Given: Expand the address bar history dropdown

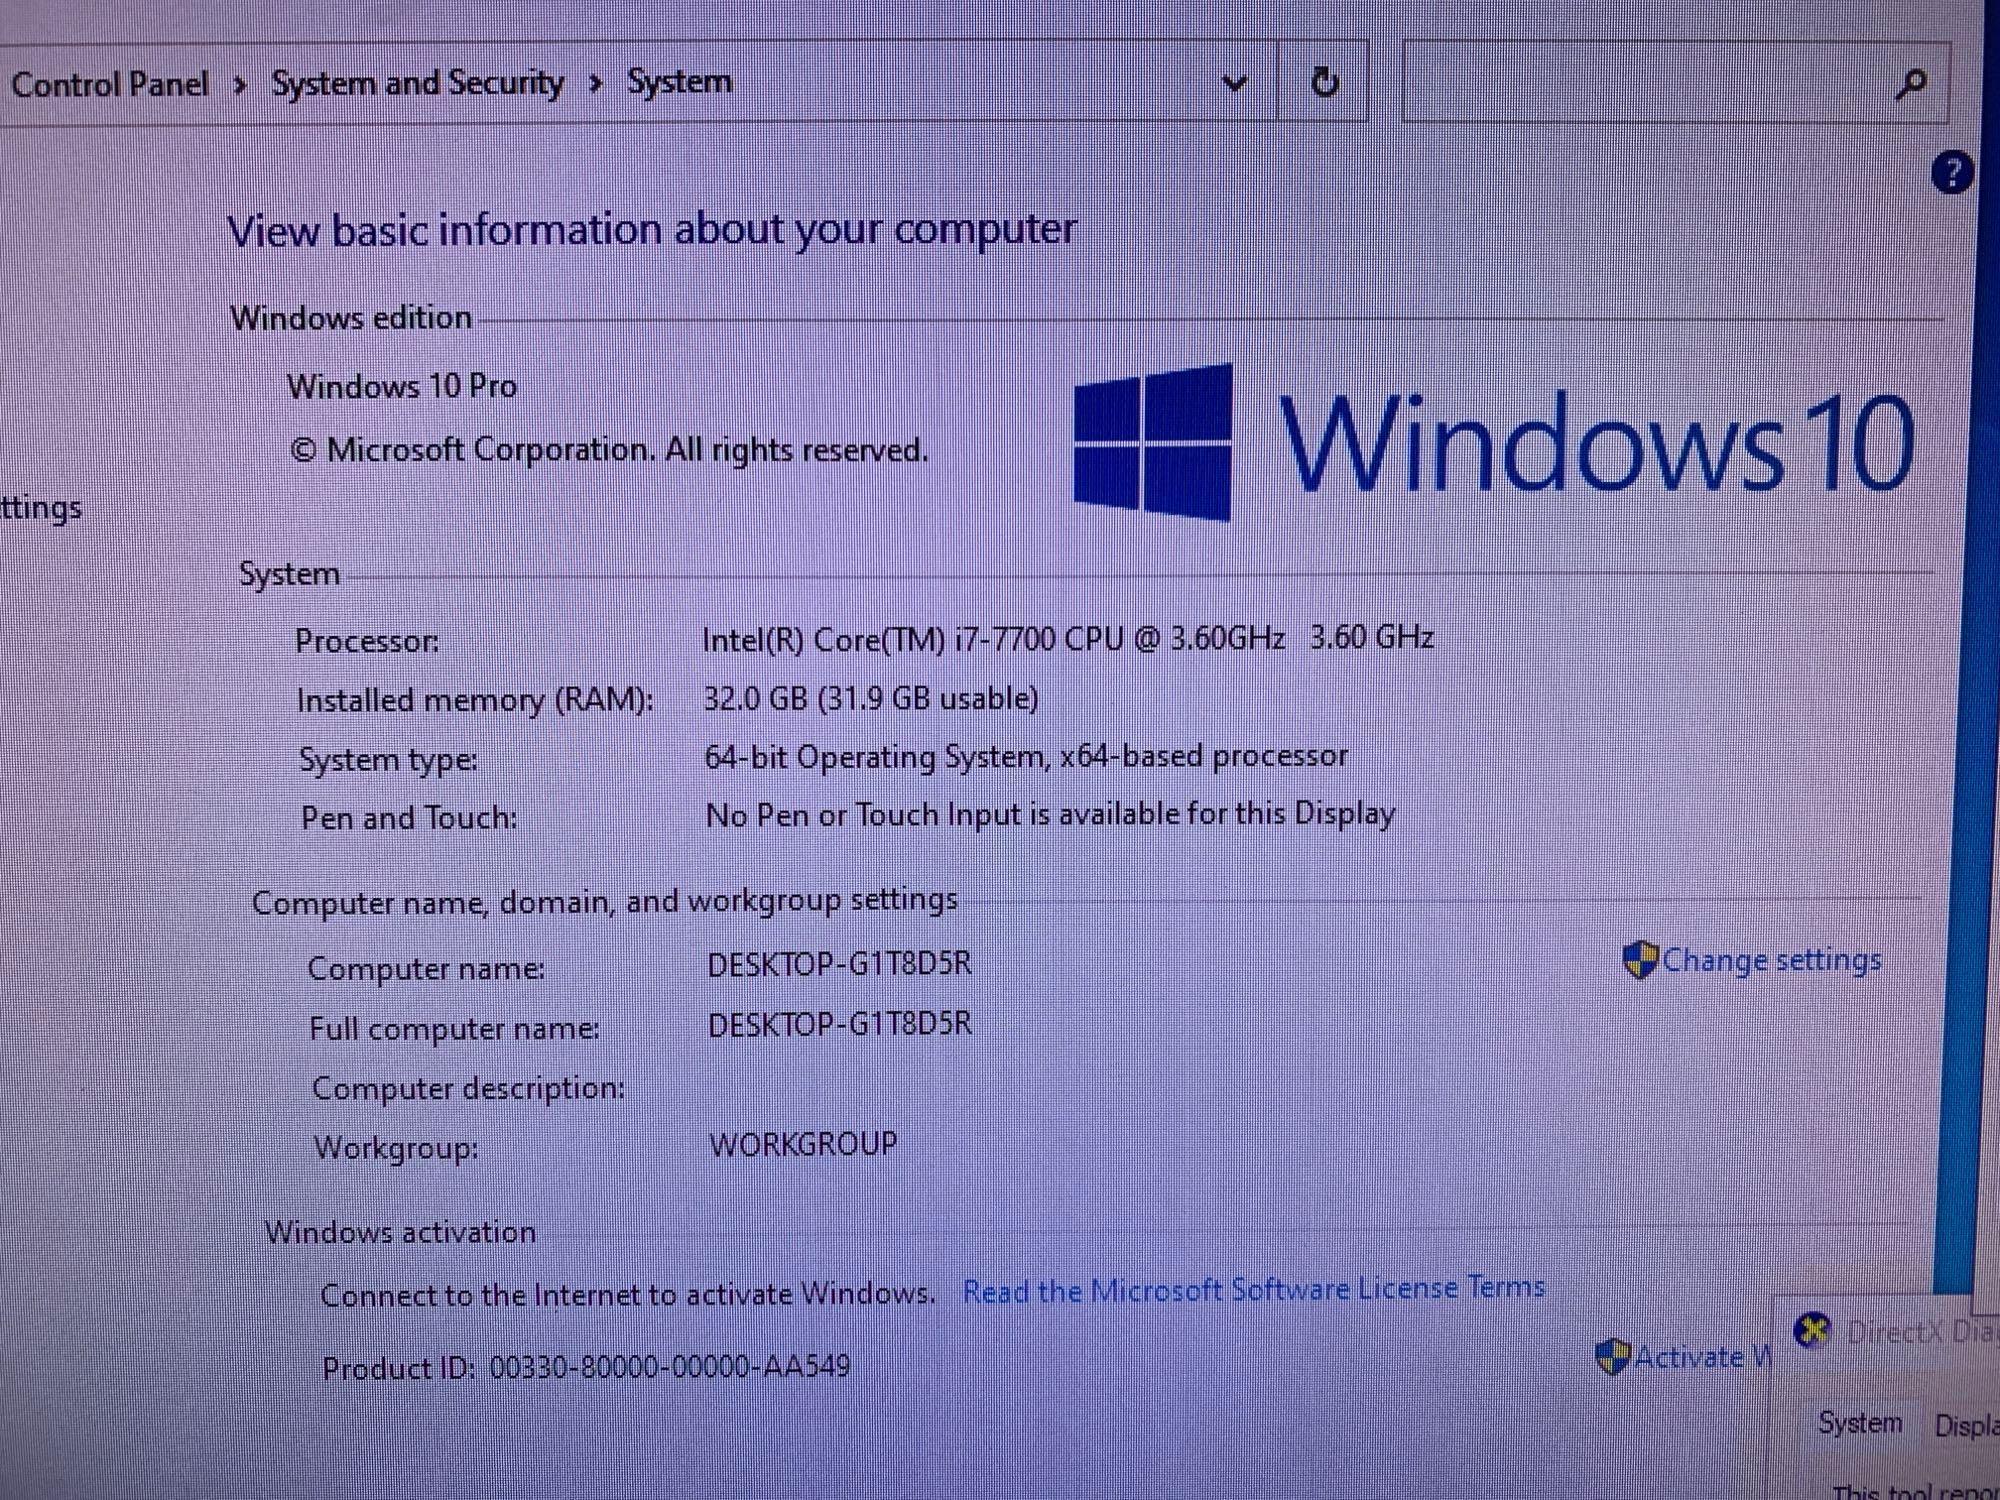Looking at the screenshot, I should [x=1235, y=83].
